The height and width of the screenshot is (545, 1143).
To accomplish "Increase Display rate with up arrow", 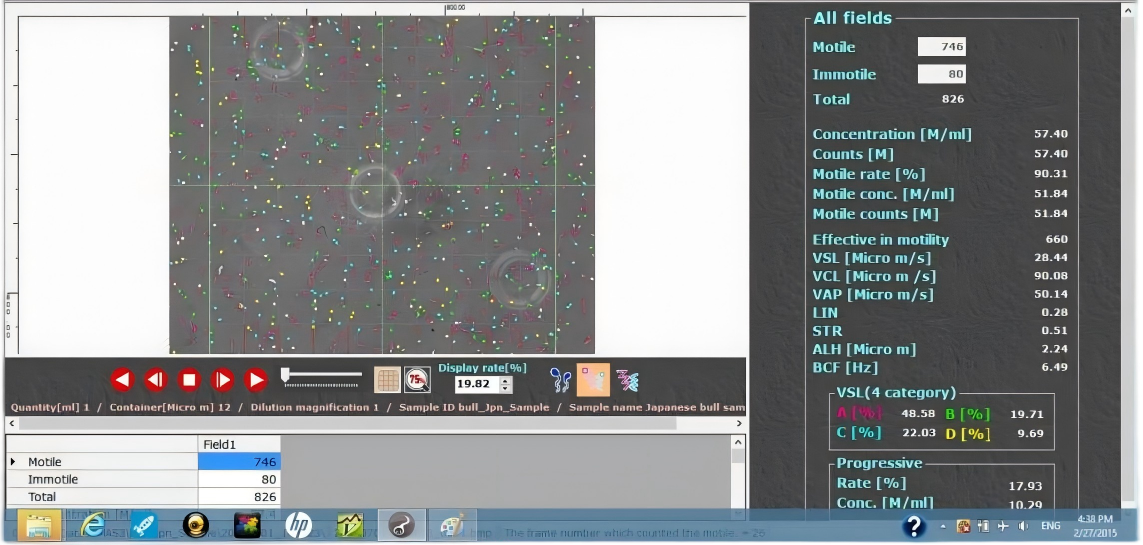I will (x=506, y=380).
